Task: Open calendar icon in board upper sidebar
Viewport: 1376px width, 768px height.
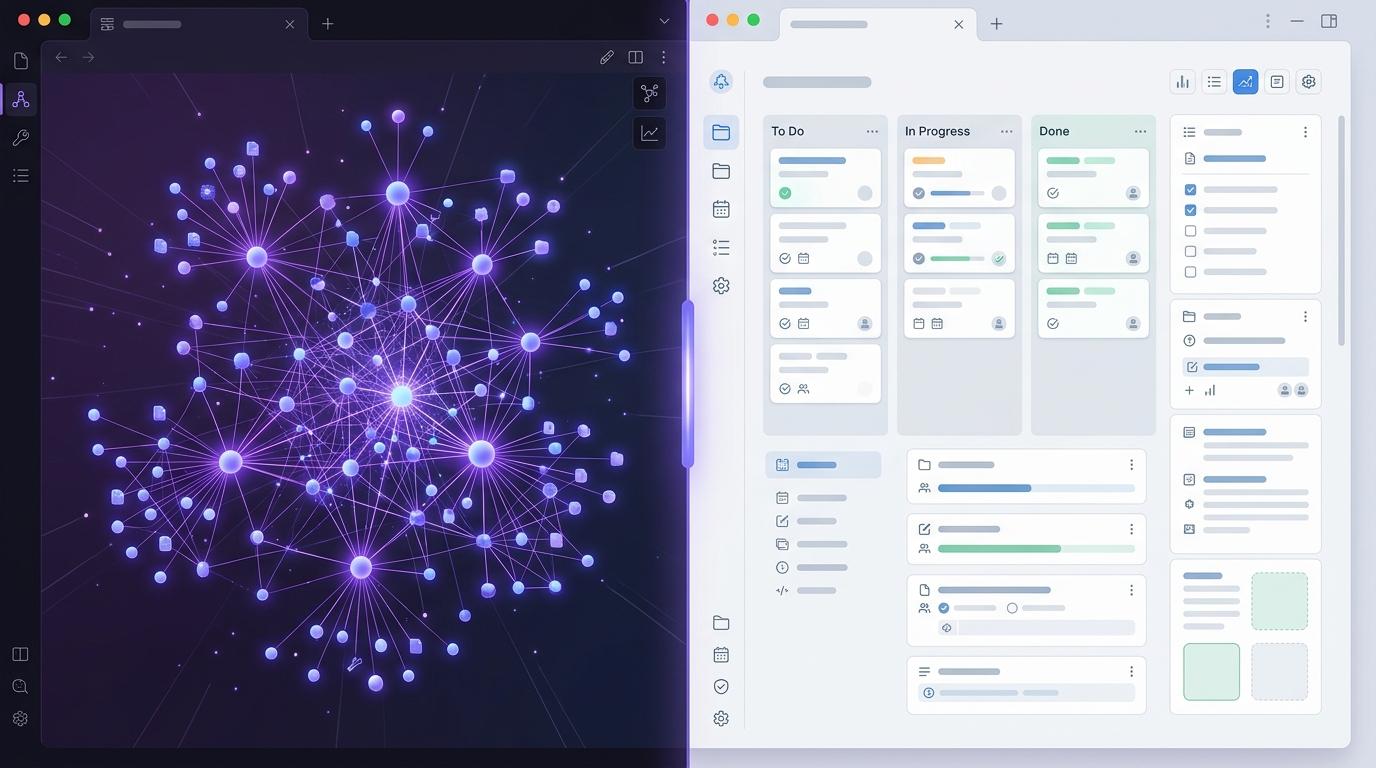Action: [x=721, y=209]
